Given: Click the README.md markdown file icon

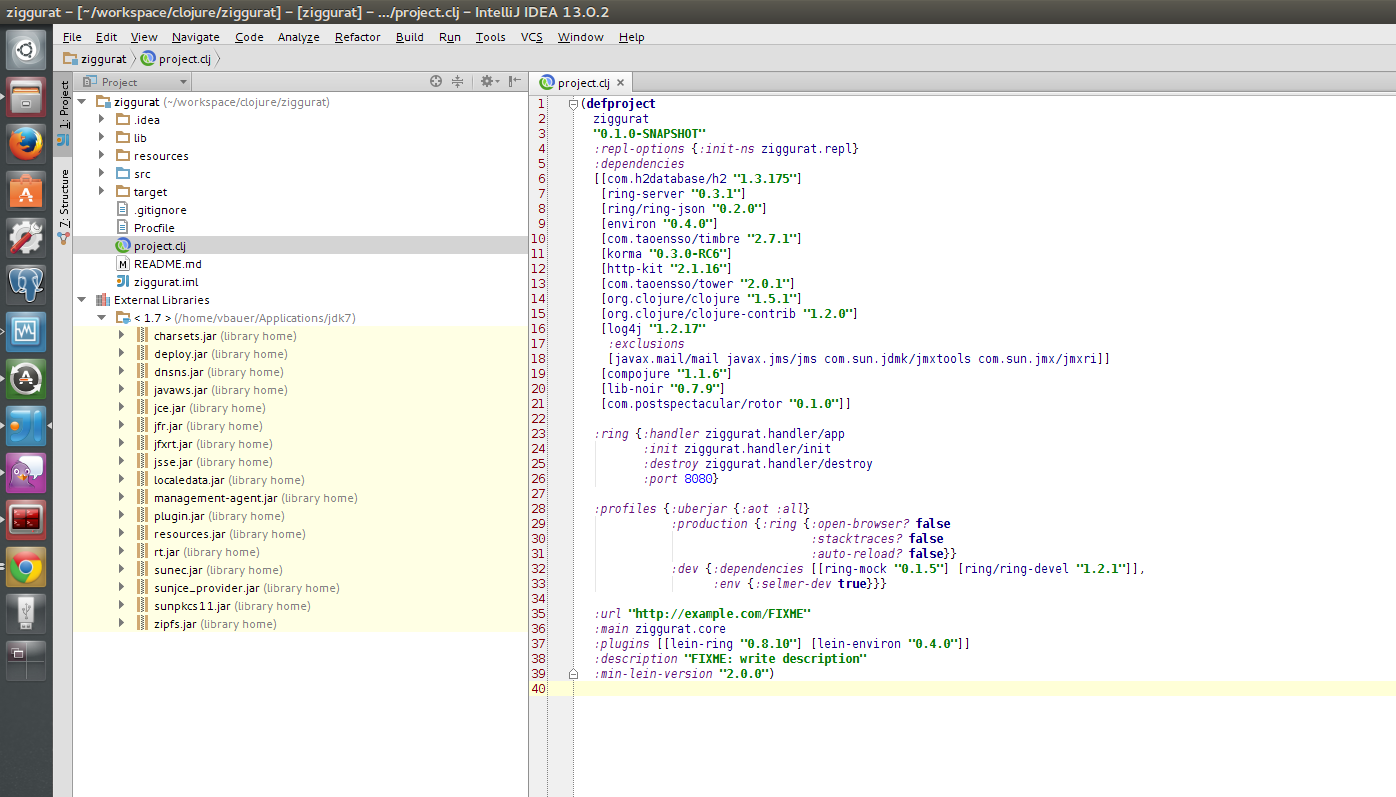Looking at the screenshot, I should click(x=123, y=263).
